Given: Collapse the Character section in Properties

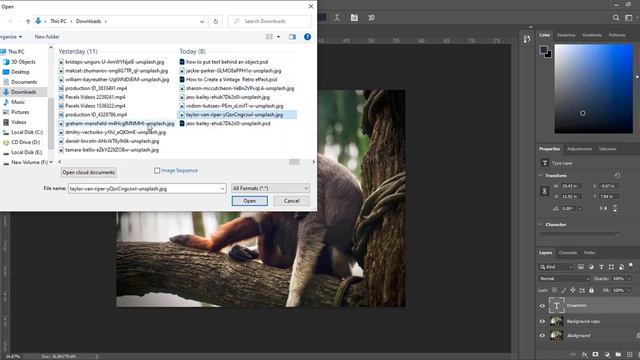Looking at the screenshot, I should tap(541, 224).
